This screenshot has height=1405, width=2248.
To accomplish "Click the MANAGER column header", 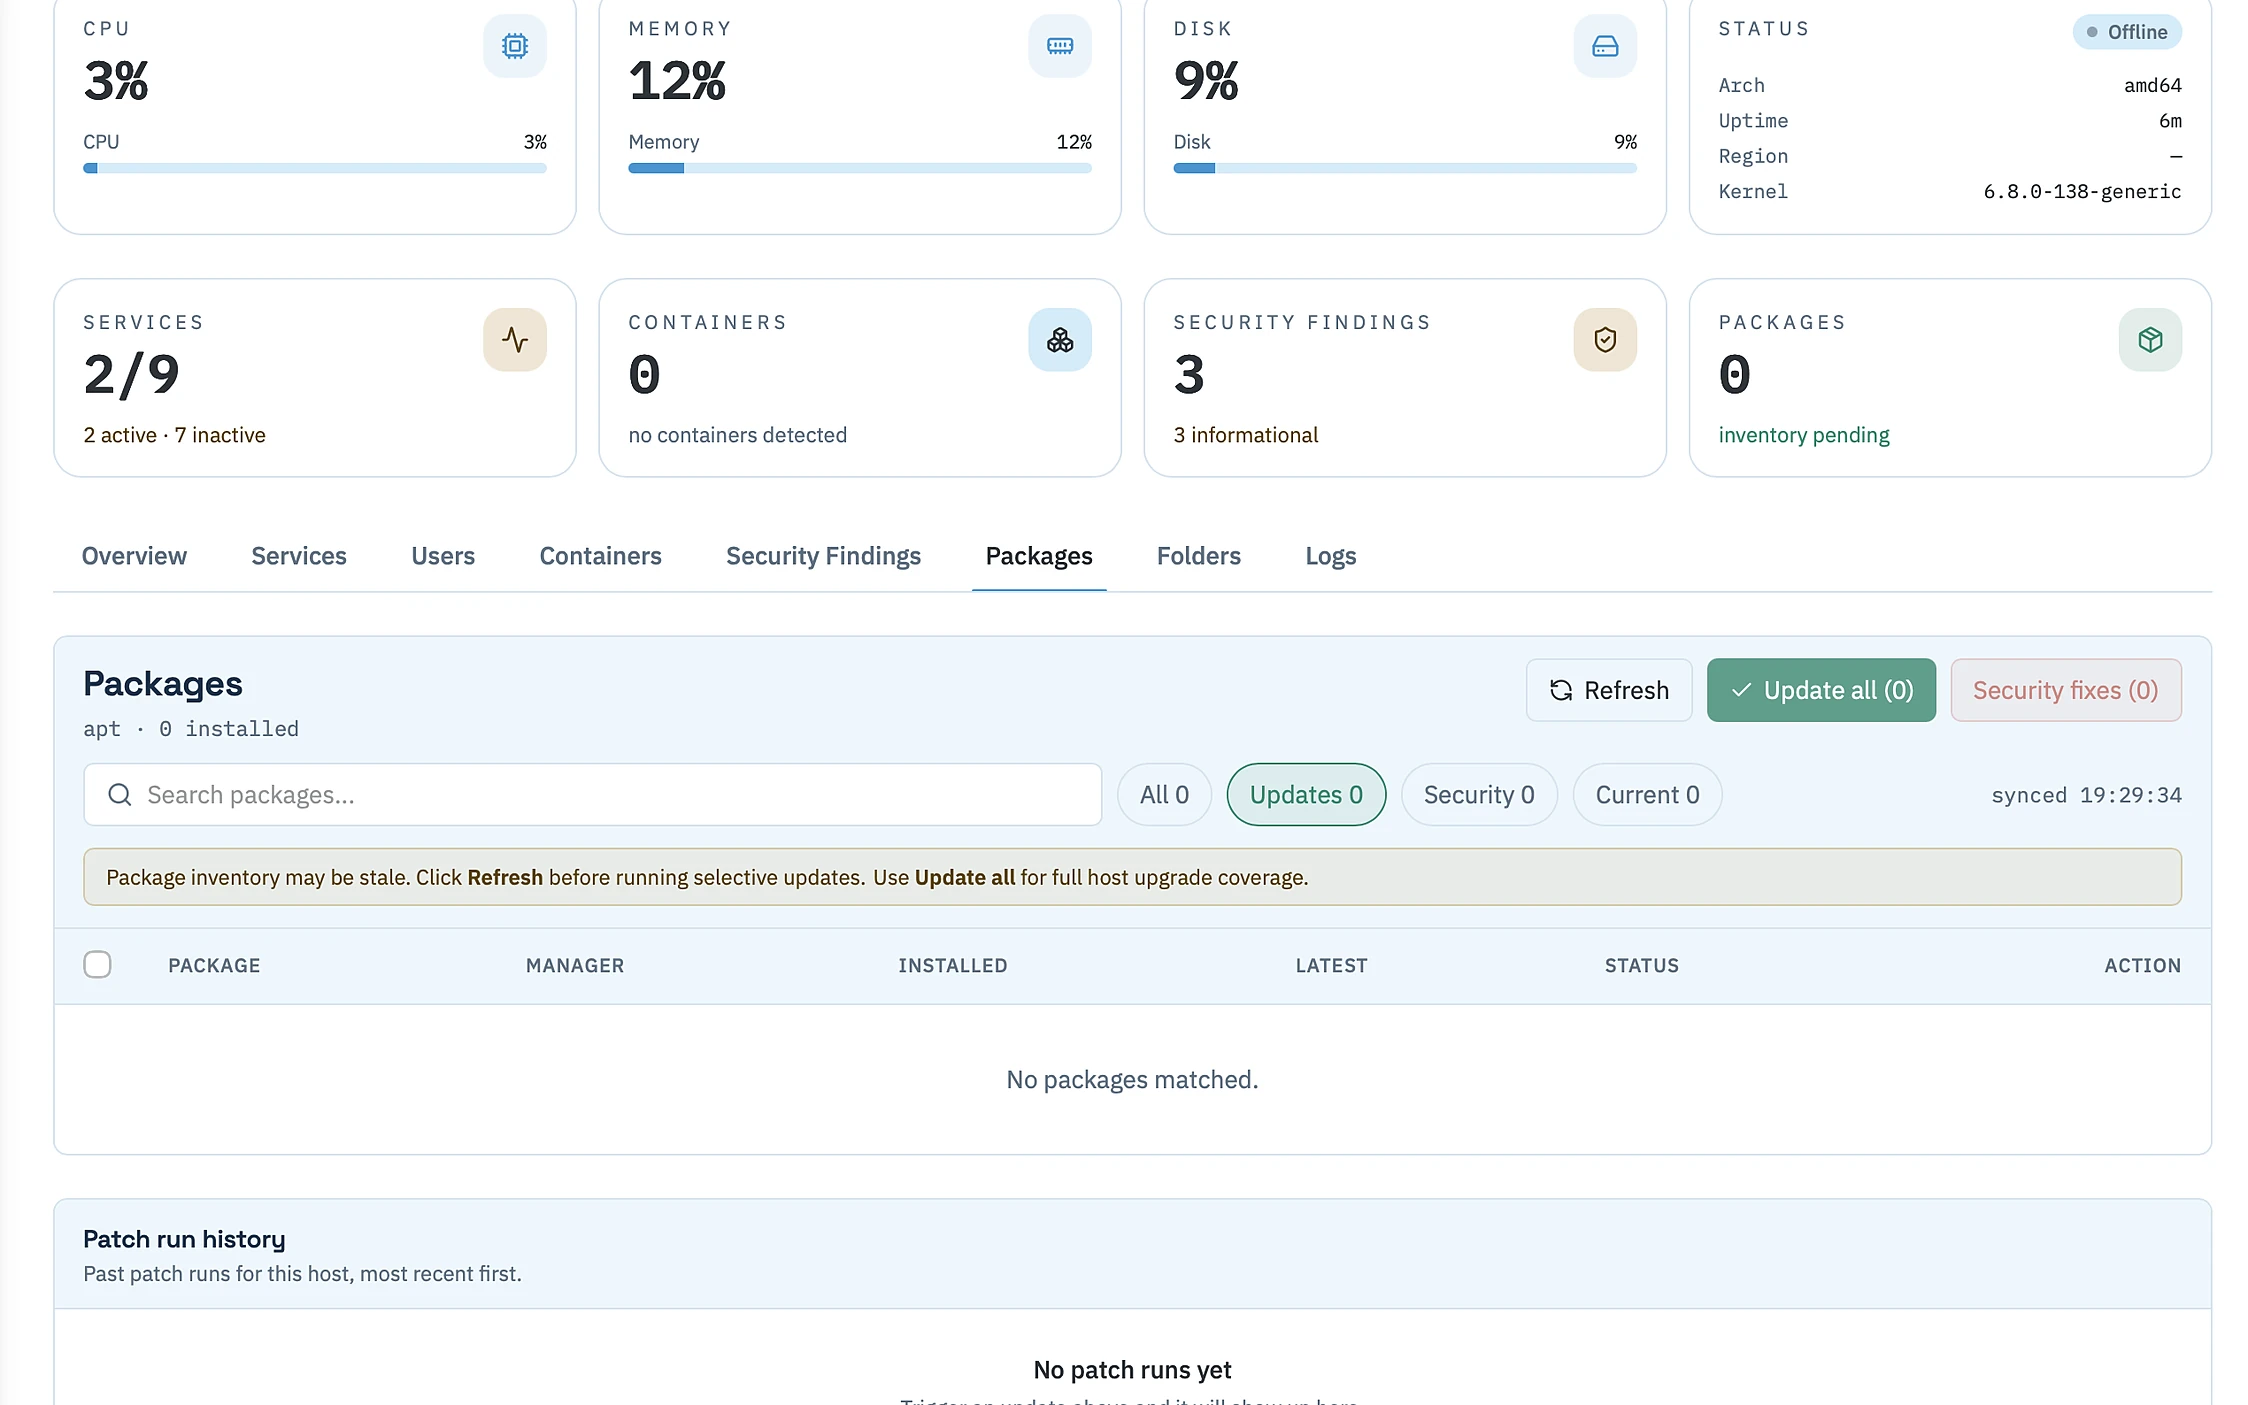I will tap(575, 965).
